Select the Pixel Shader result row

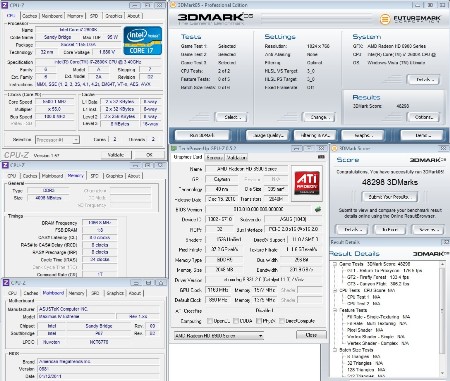point(365,330)
